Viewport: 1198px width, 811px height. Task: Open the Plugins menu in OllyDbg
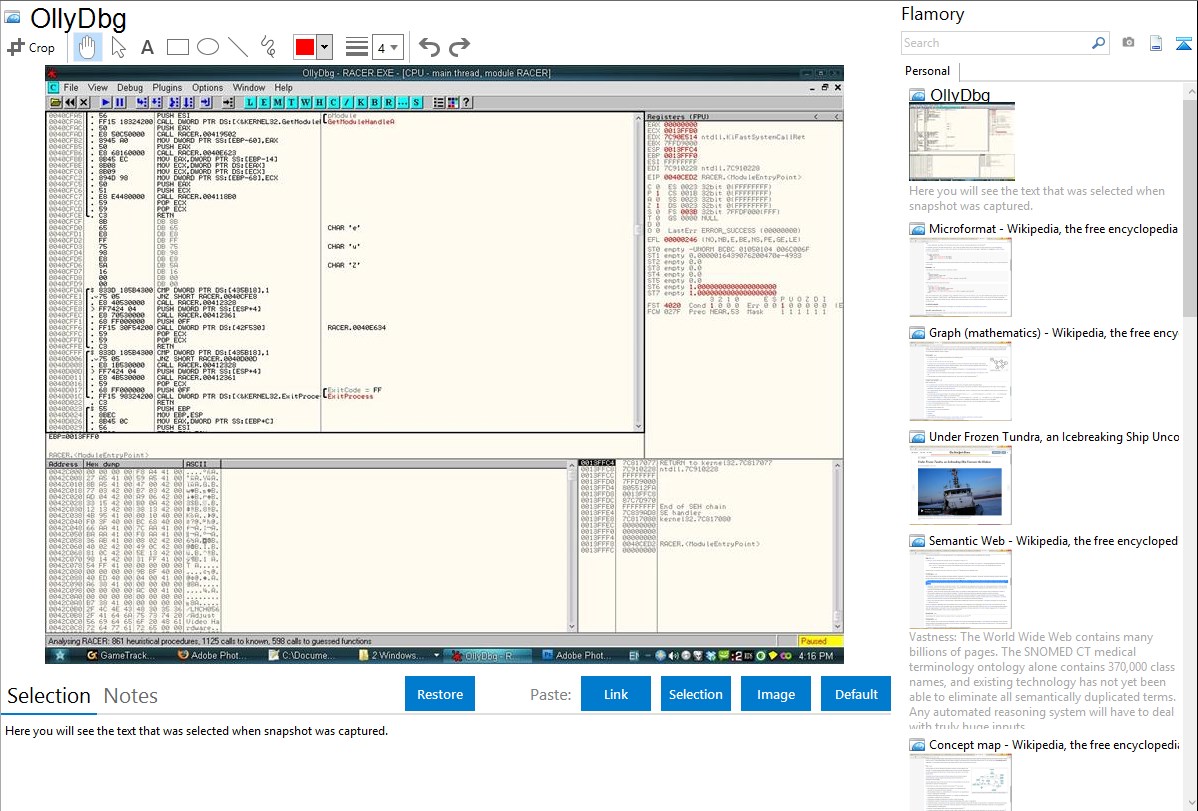pos(167,88)
